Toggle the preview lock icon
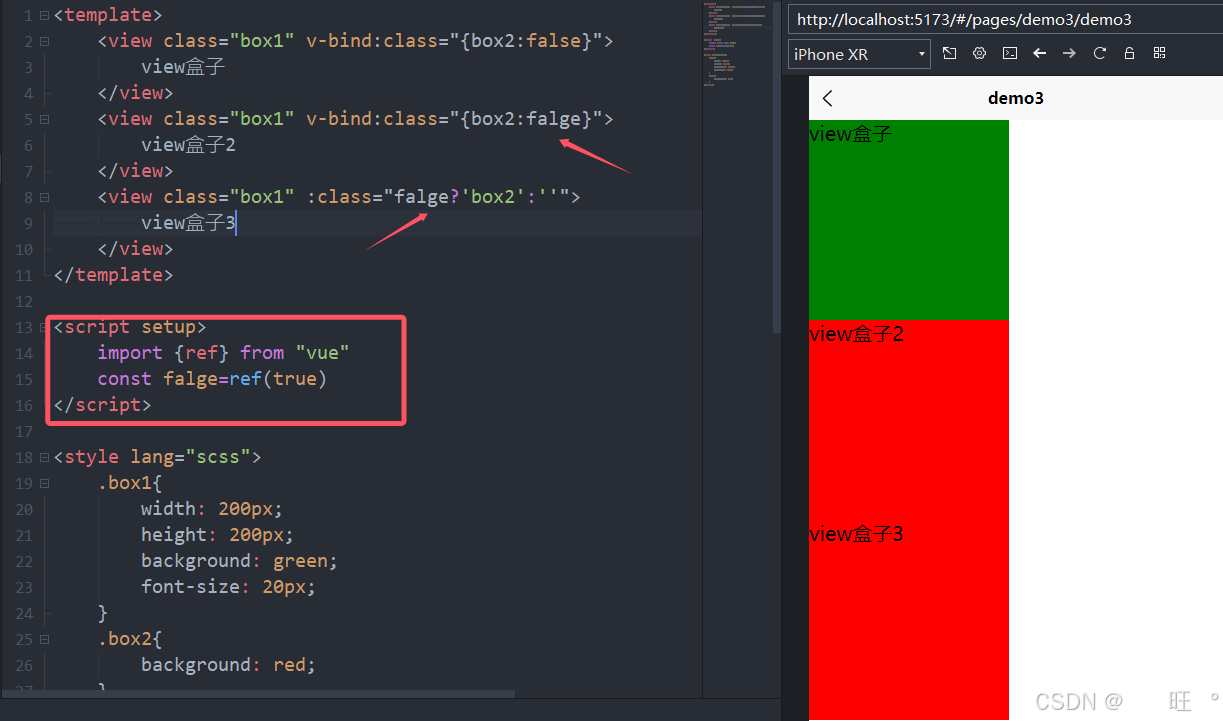Viewport: 1223px width, 721px height. [1129, 53]
